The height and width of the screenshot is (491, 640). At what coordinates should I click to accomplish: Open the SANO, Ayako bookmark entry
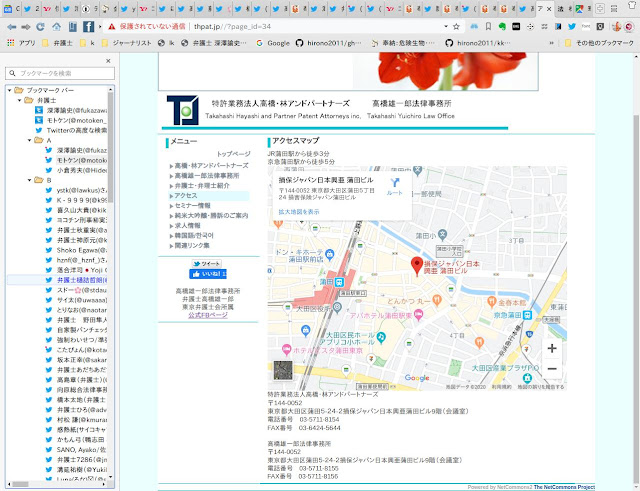[x=76, y=449]
